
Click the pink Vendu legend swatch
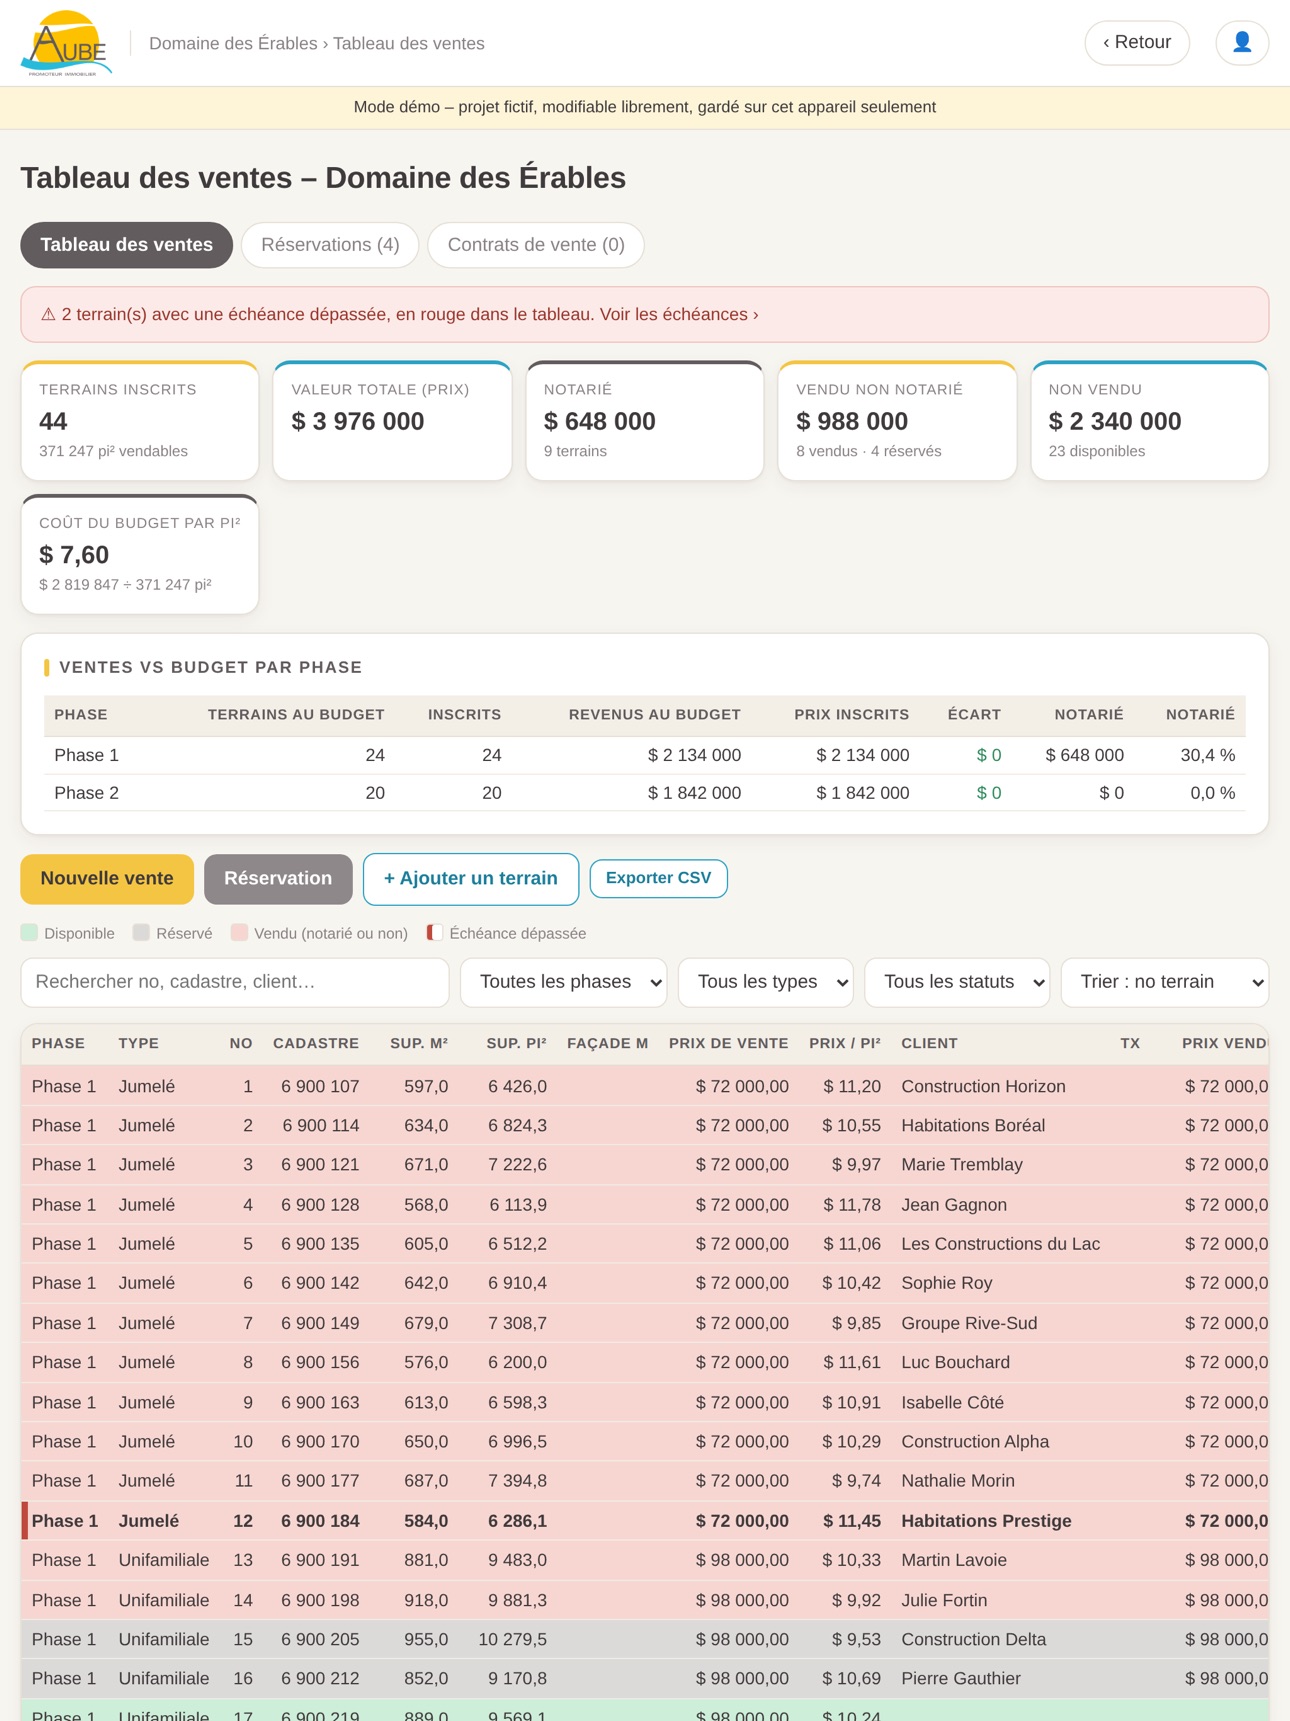pos(239,933)
